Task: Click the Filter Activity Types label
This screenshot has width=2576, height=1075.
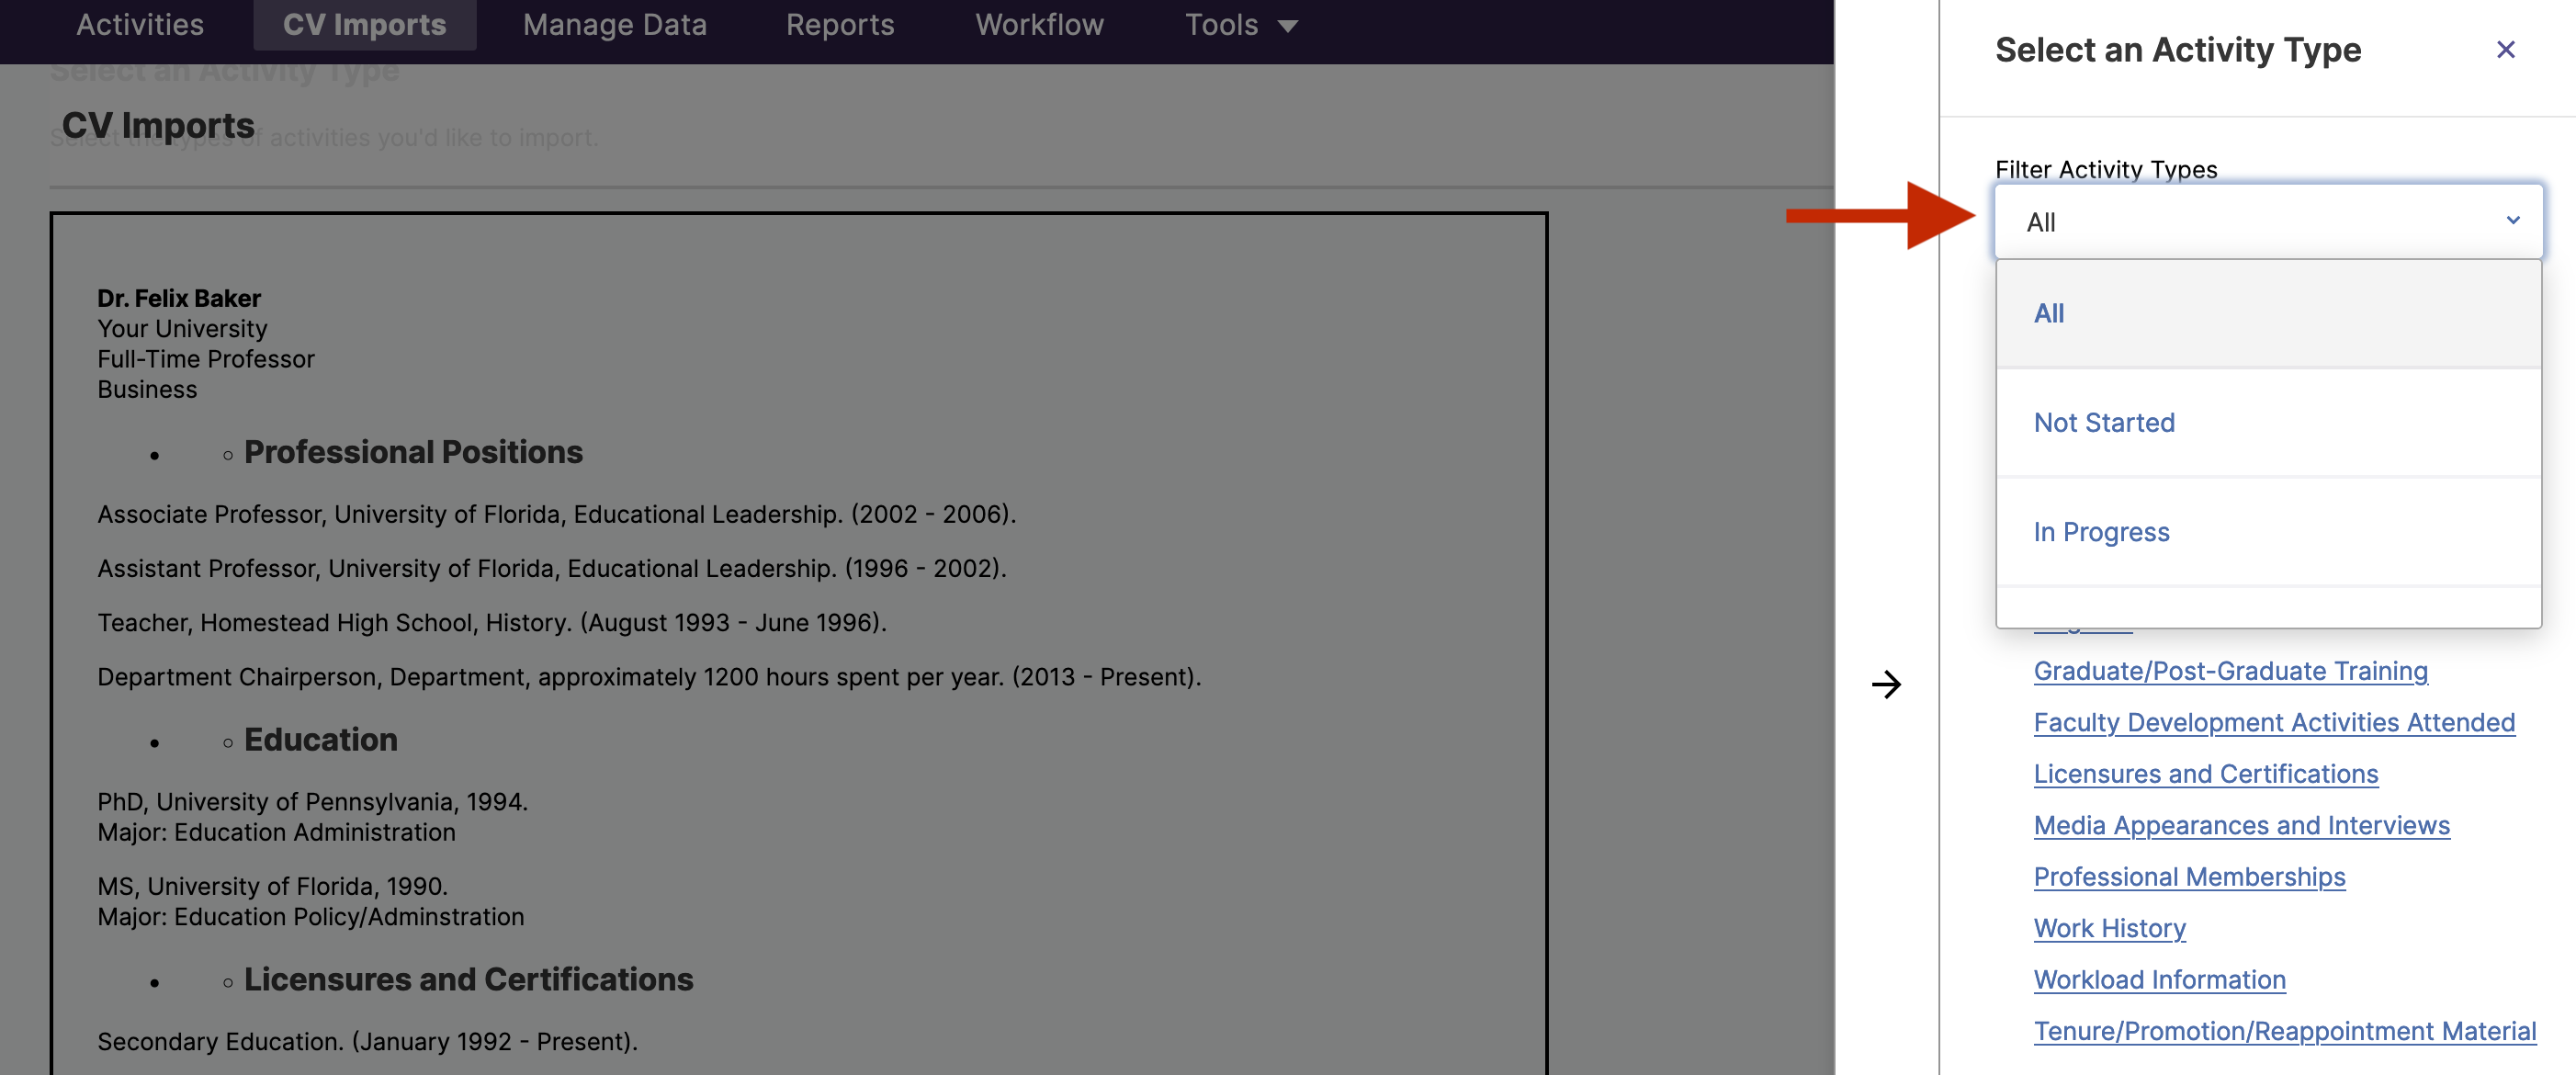Action: click(x=2106, y=169)
